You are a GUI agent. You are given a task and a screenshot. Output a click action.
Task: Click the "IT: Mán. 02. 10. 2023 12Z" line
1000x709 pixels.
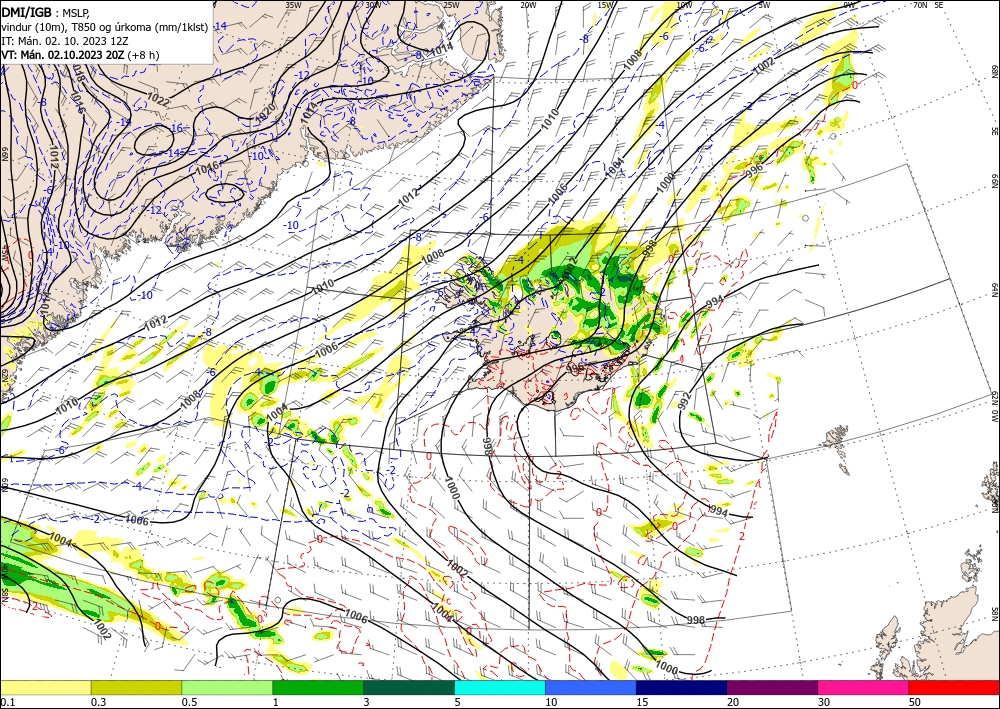coord(64,41)
